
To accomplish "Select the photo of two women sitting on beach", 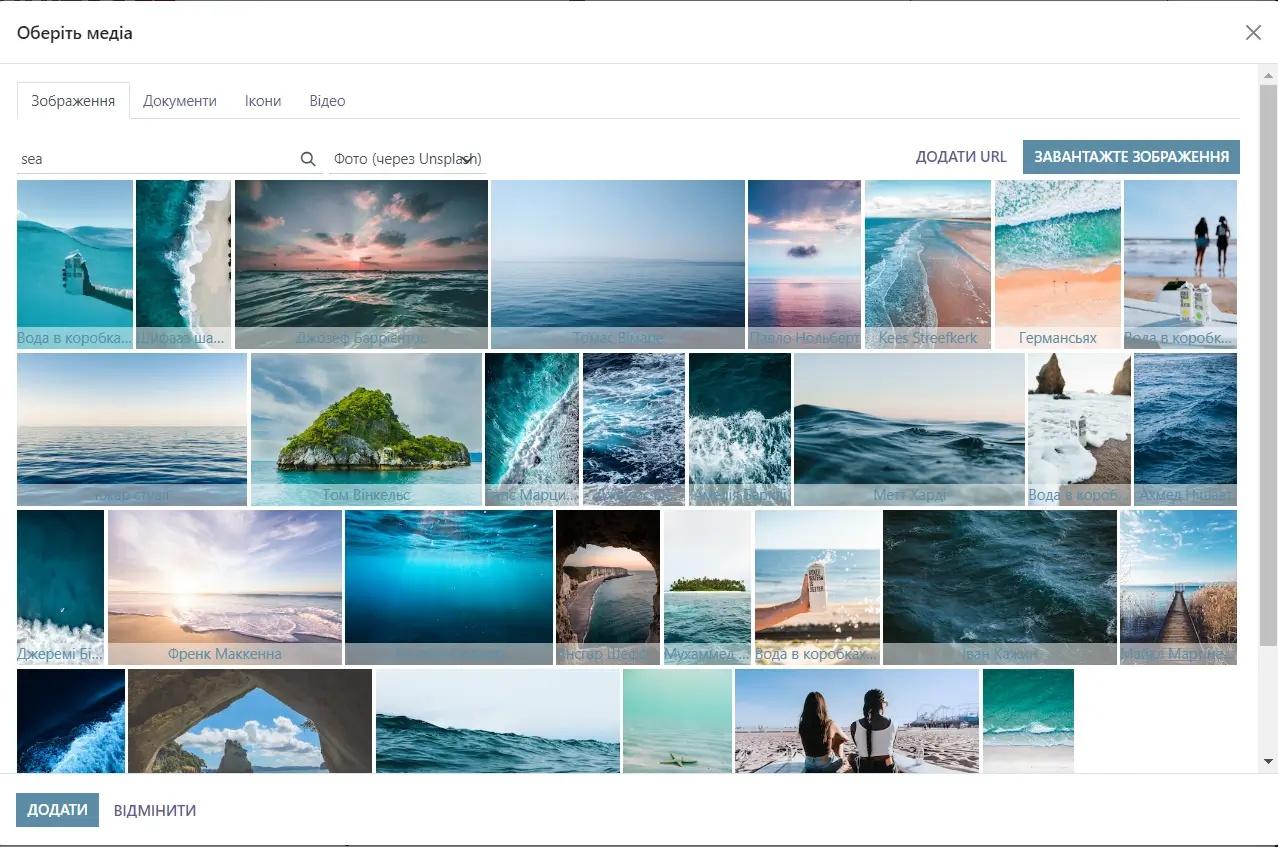I will click(856, 721).
